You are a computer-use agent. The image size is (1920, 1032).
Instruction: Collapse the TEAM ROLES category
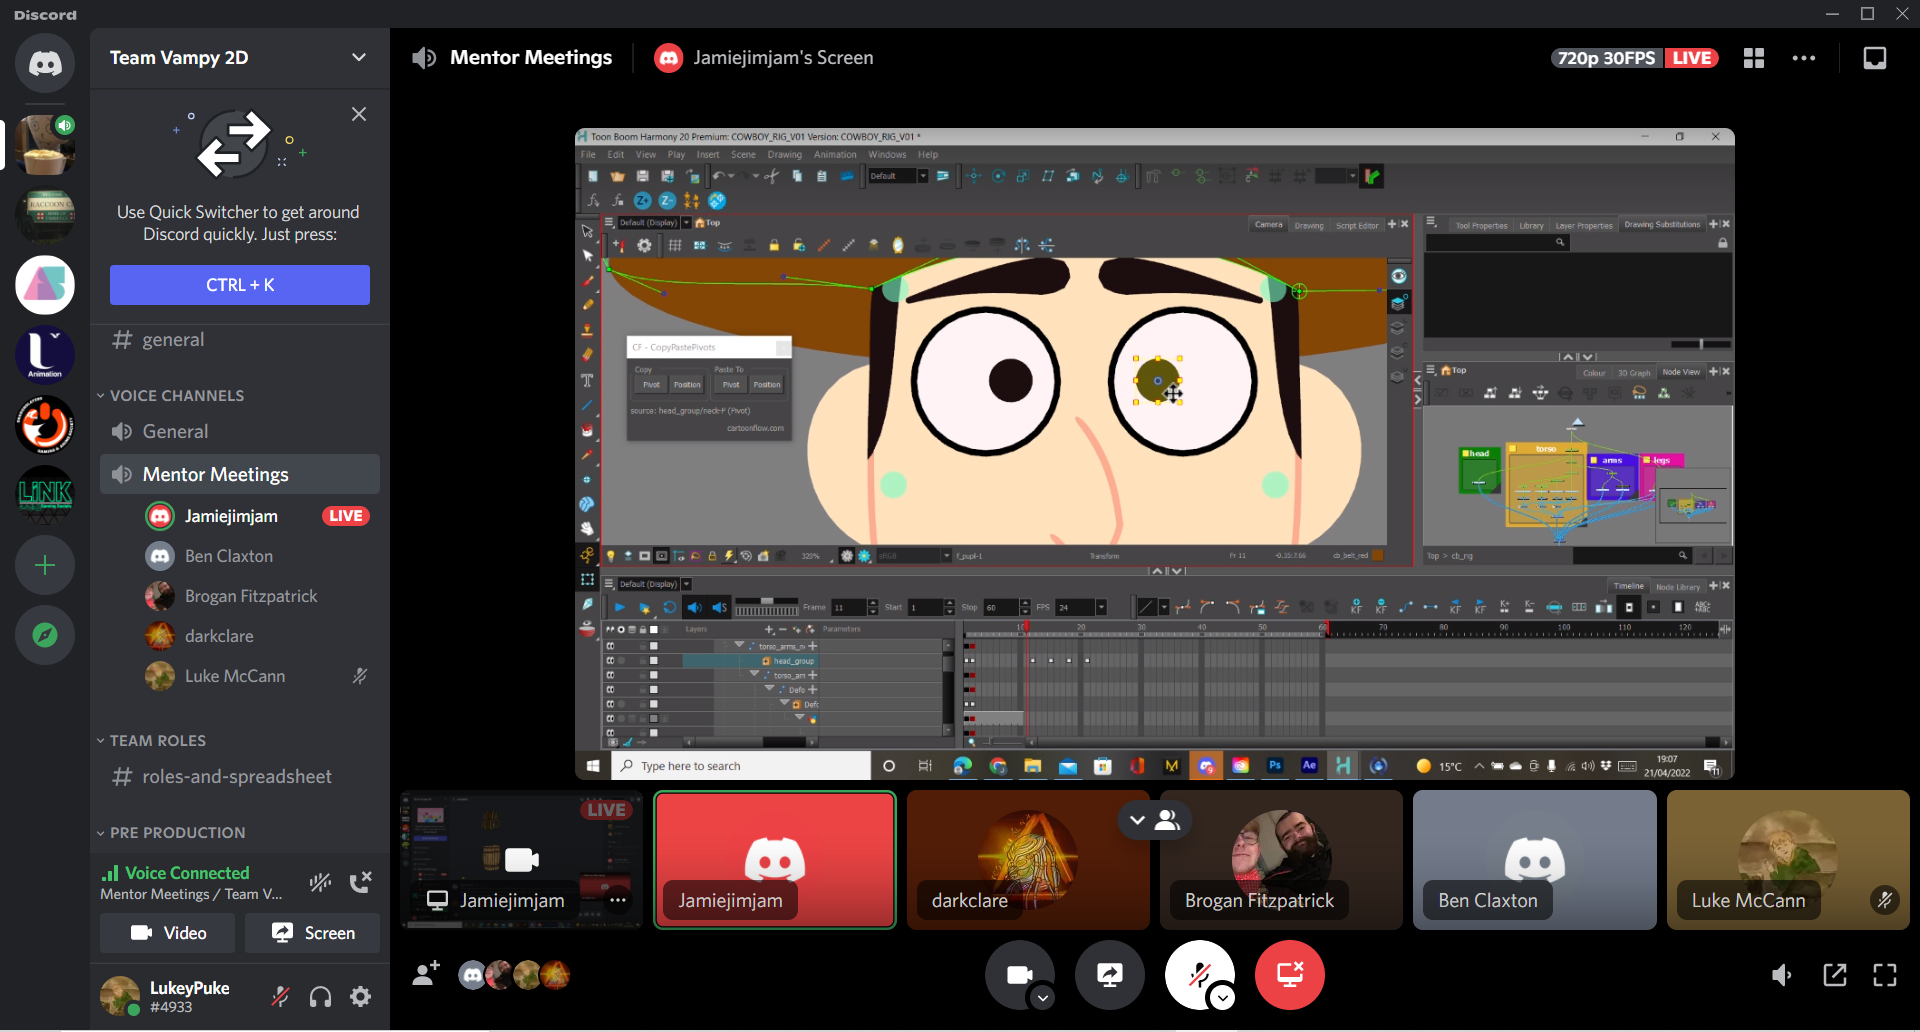[152, 741]
